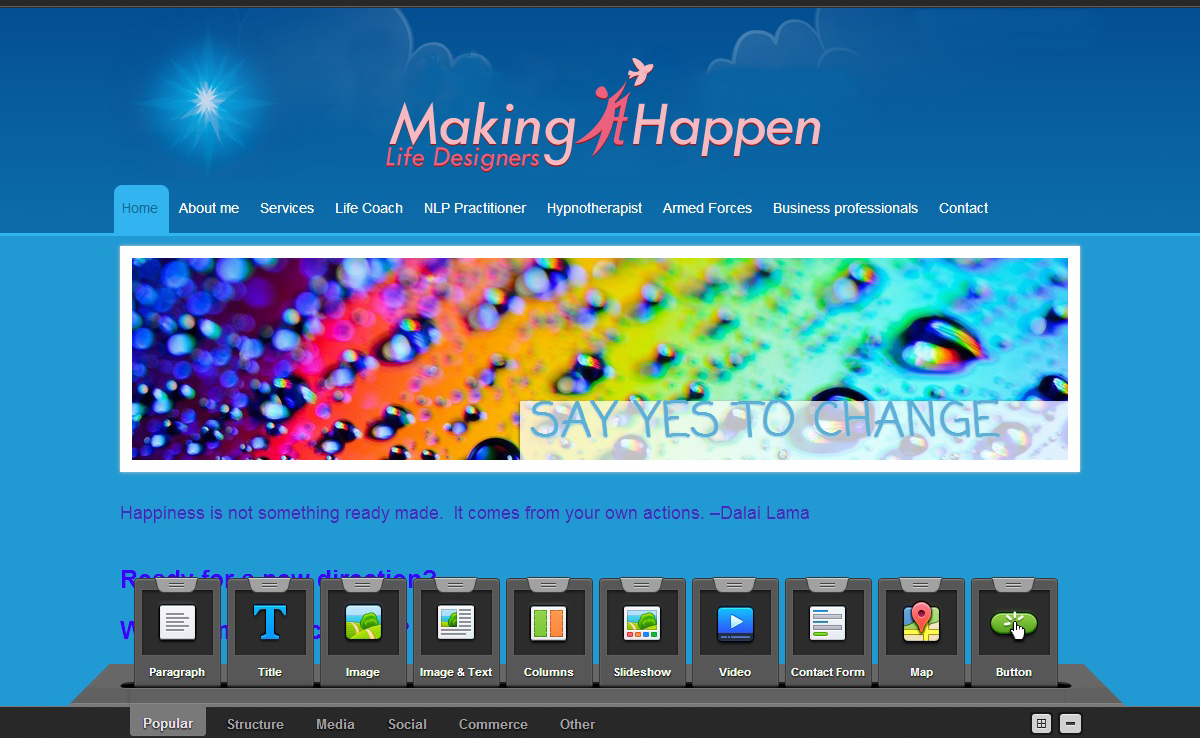Open the Other elements tab
1200x738 pixels.
[577, 724]
